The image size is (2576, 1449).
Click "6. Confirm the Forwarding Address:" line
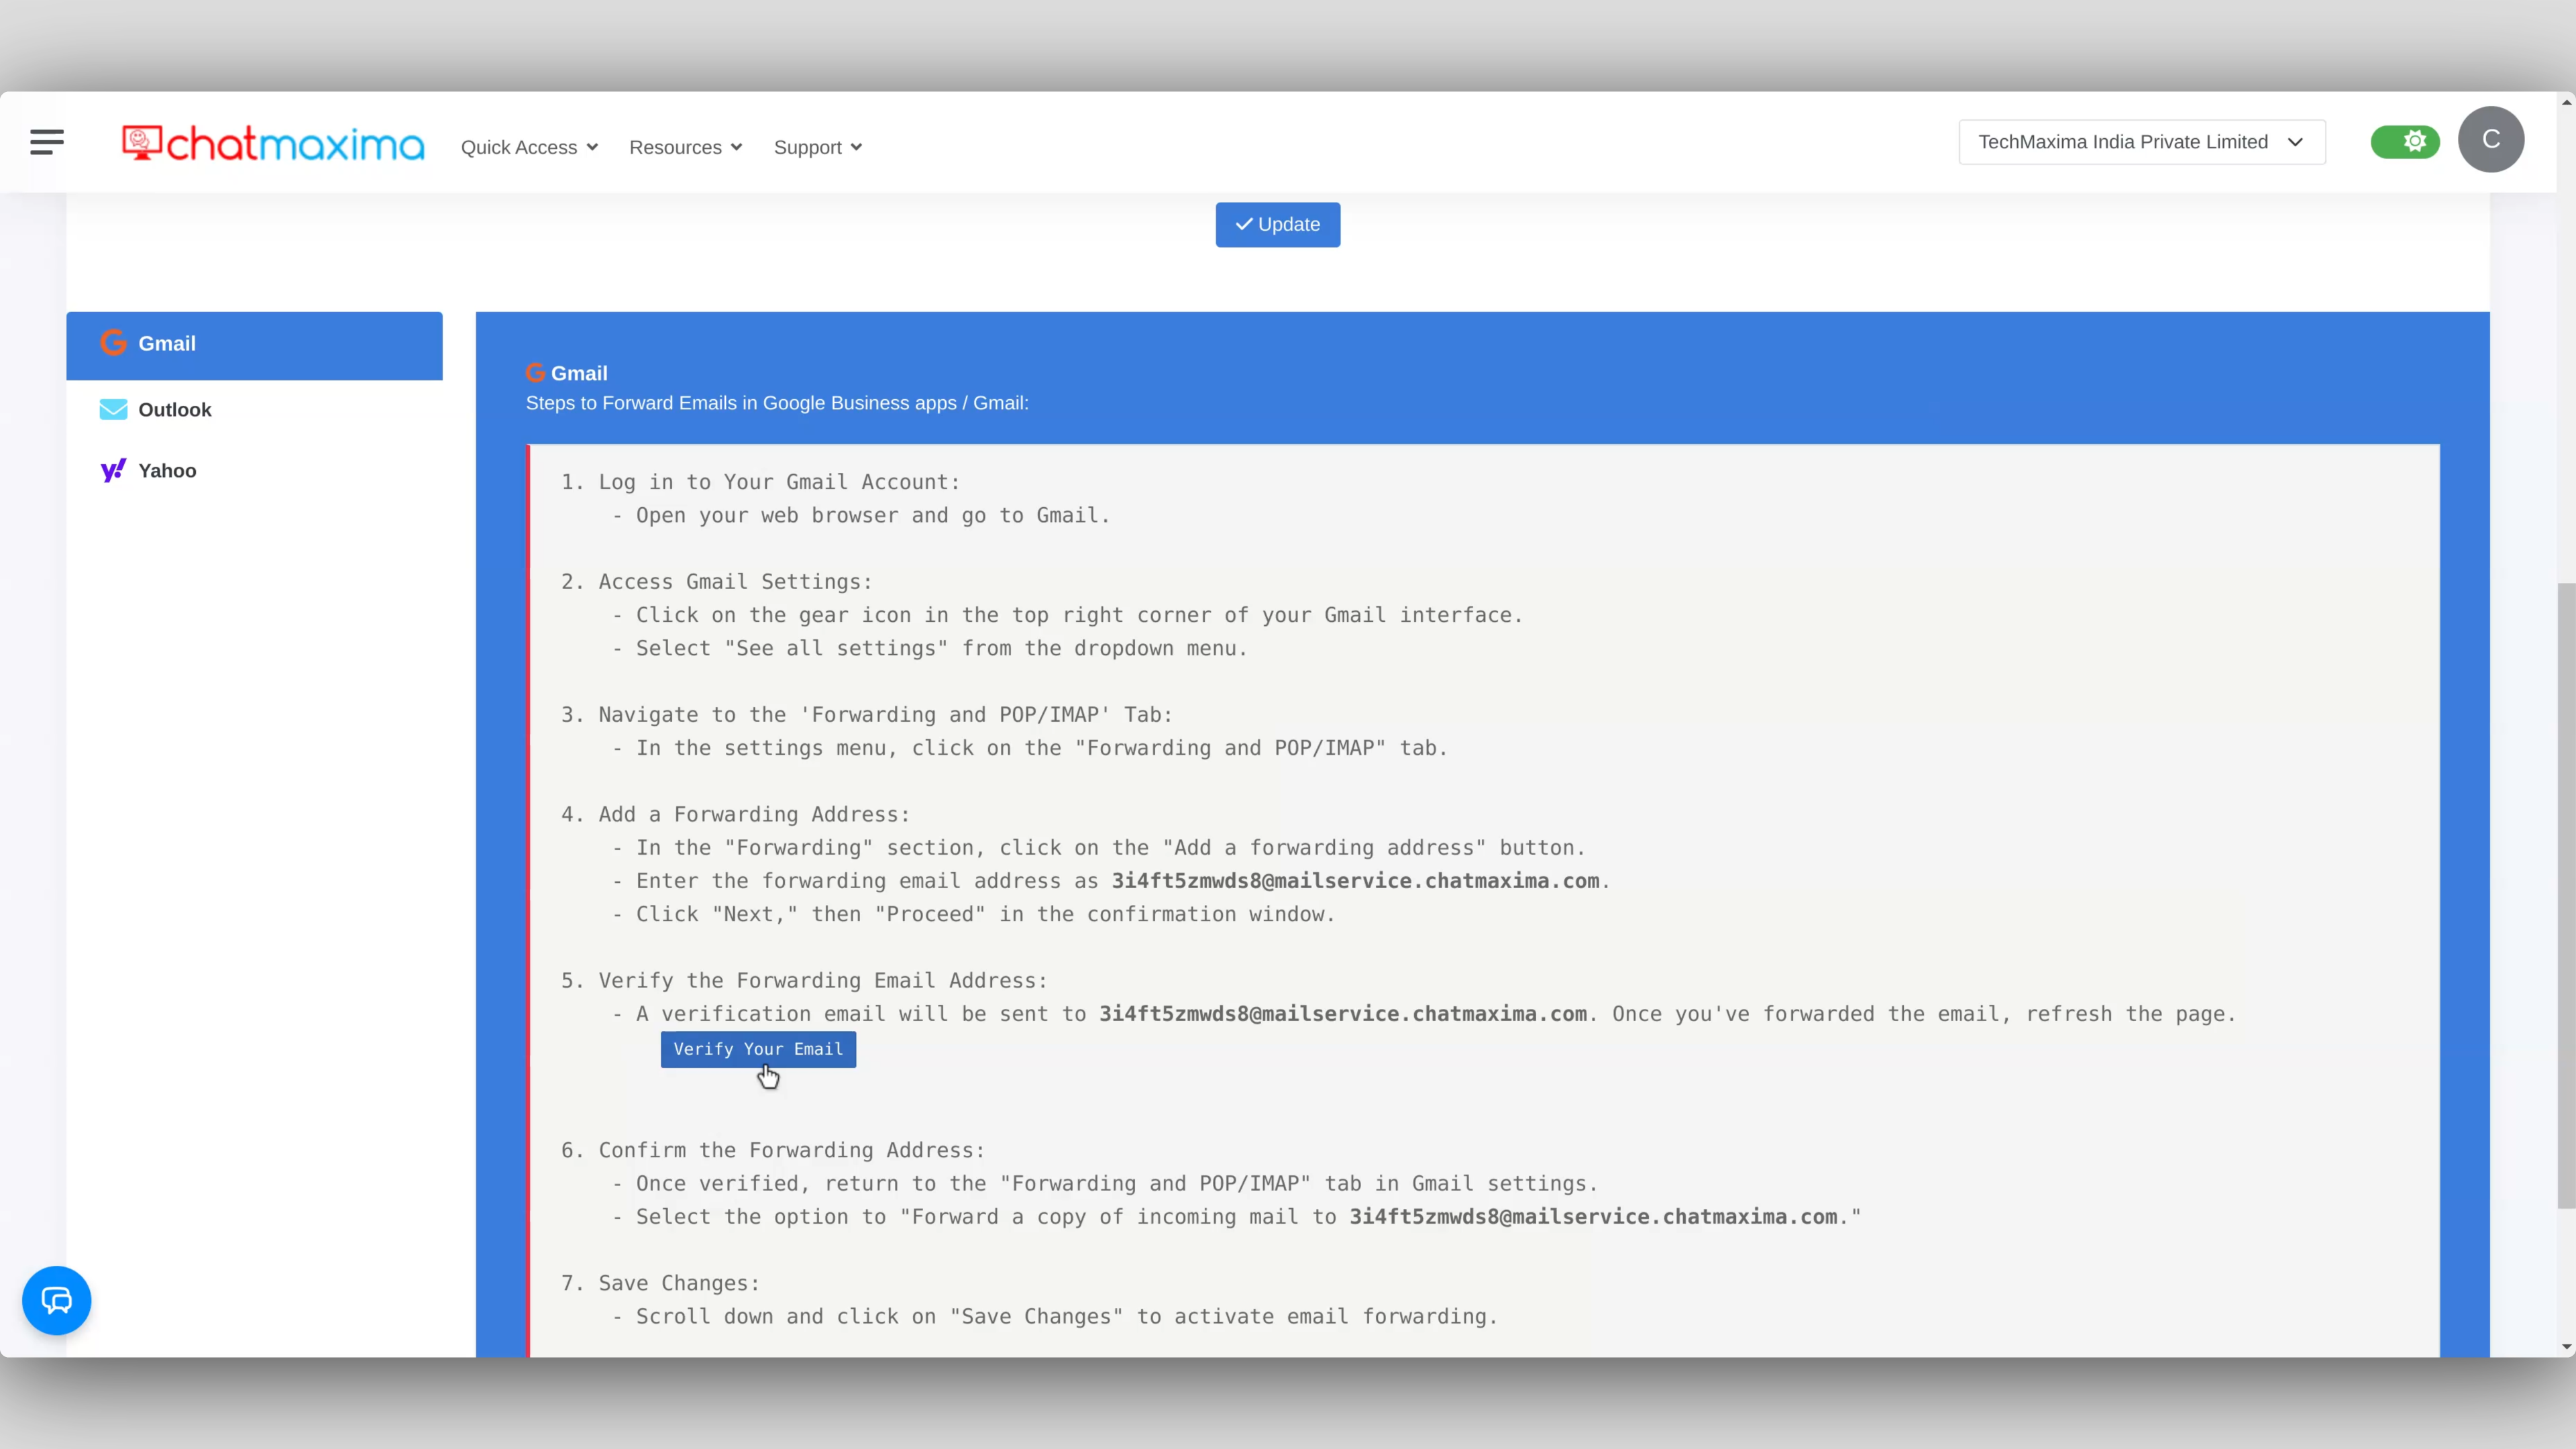point(773,1150)
